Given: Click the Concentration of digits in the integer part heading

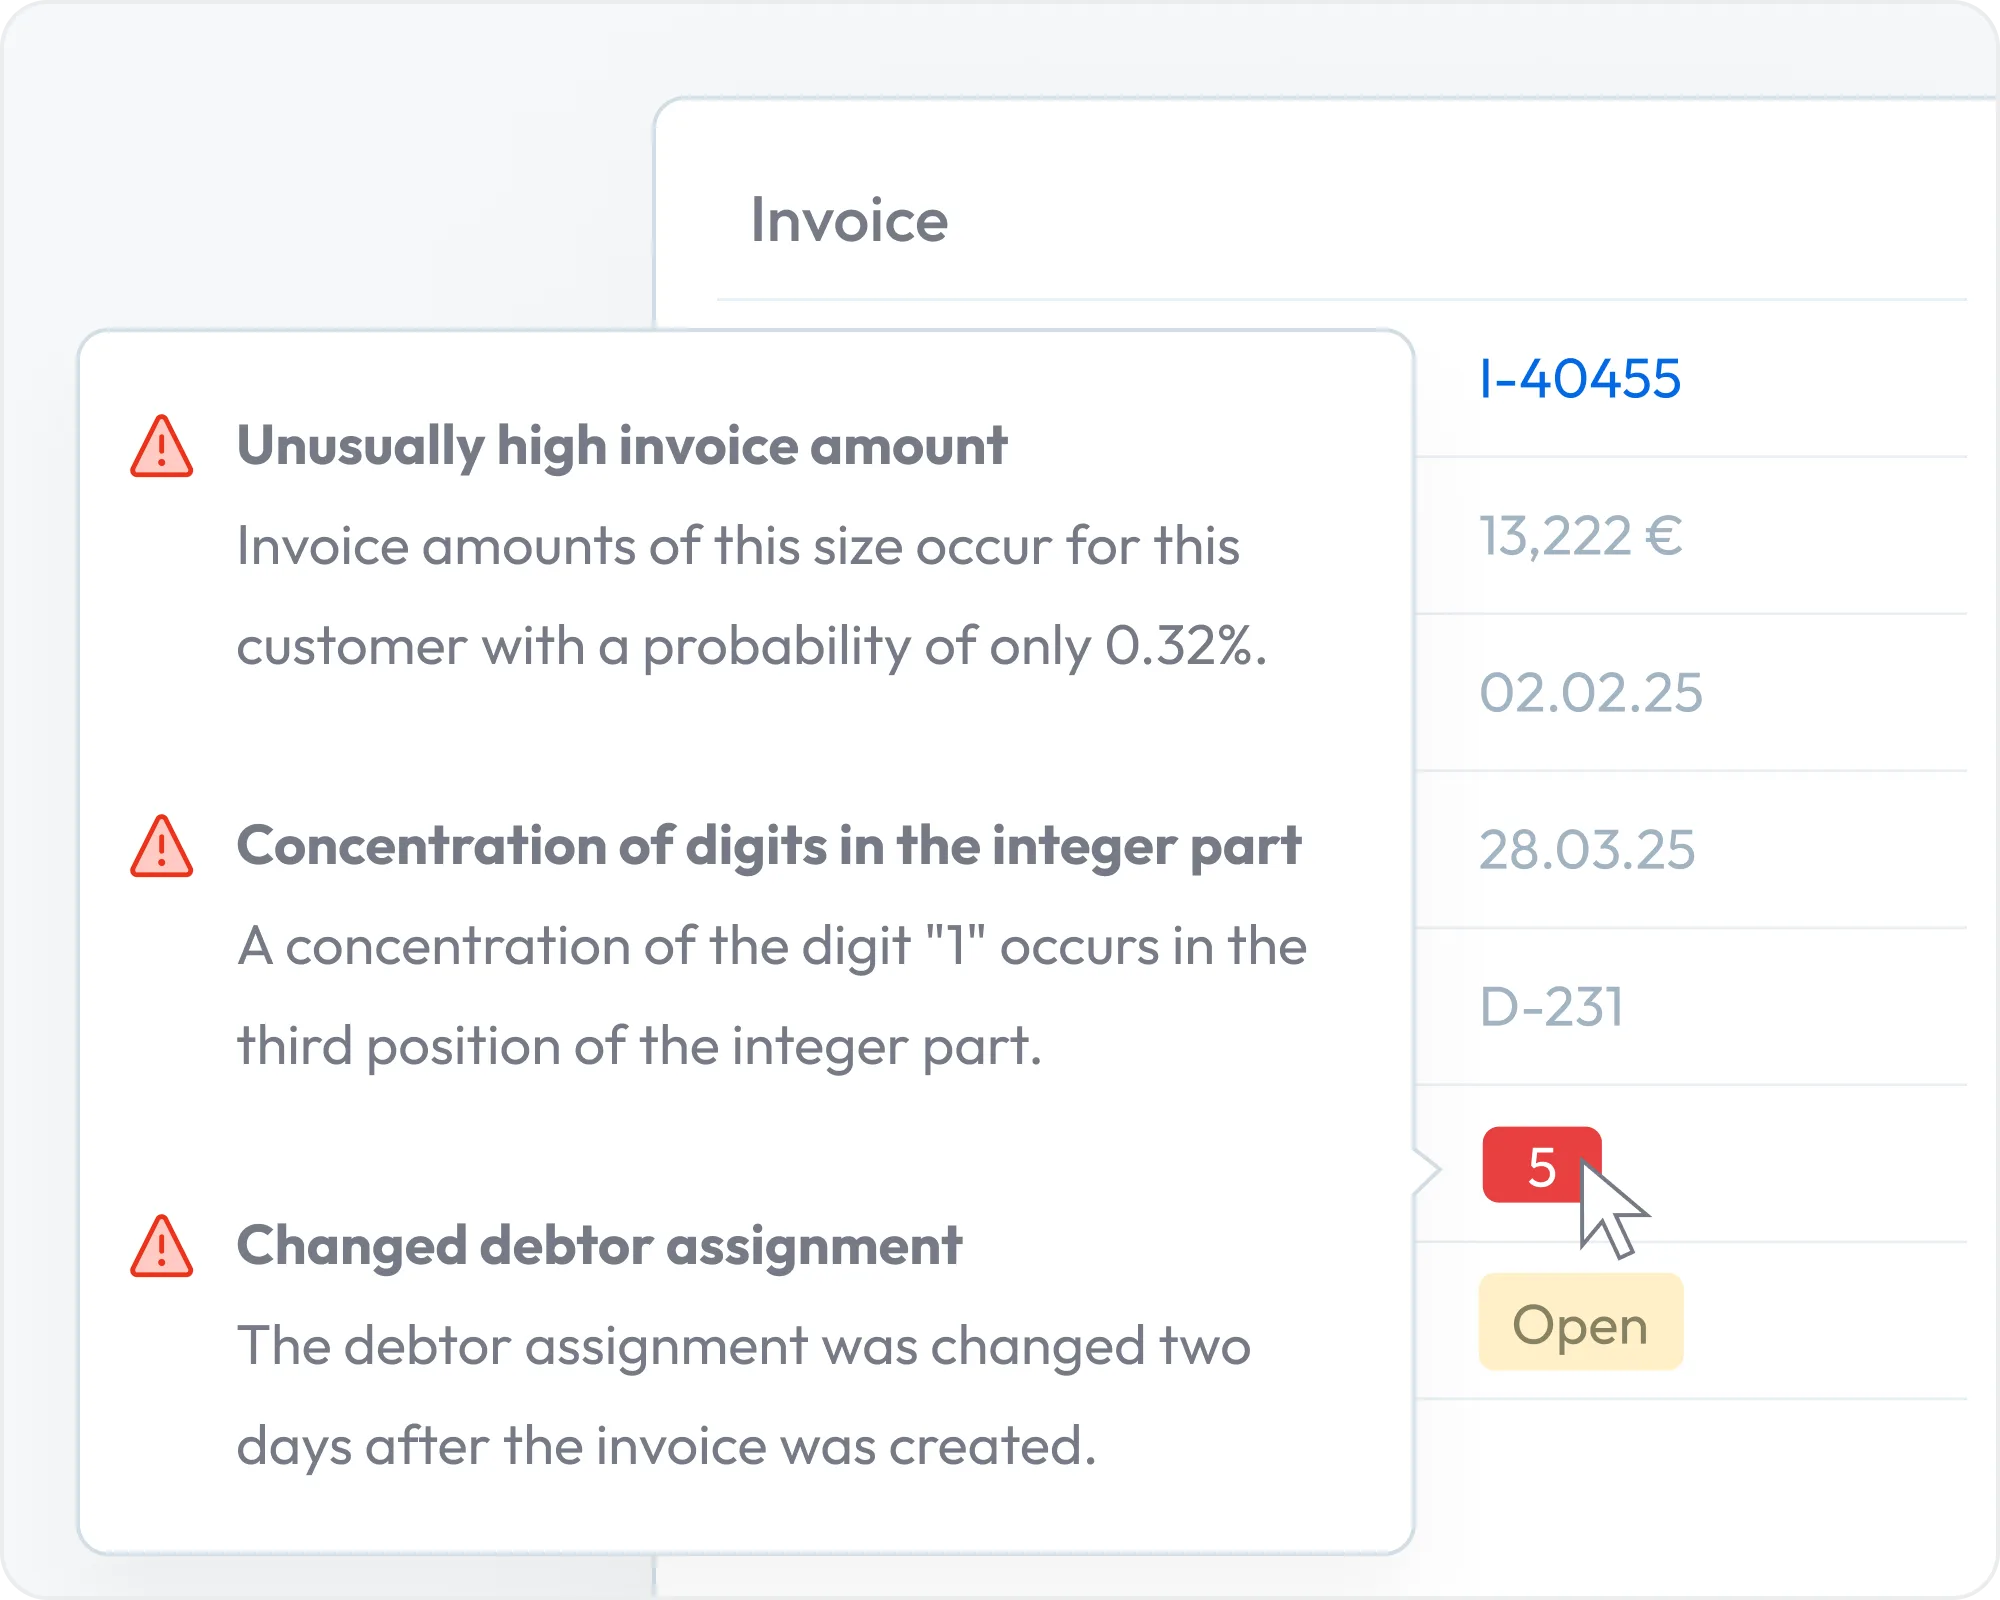Looking at the screenshot, I should pyautogui.click(x=769, y=847).
